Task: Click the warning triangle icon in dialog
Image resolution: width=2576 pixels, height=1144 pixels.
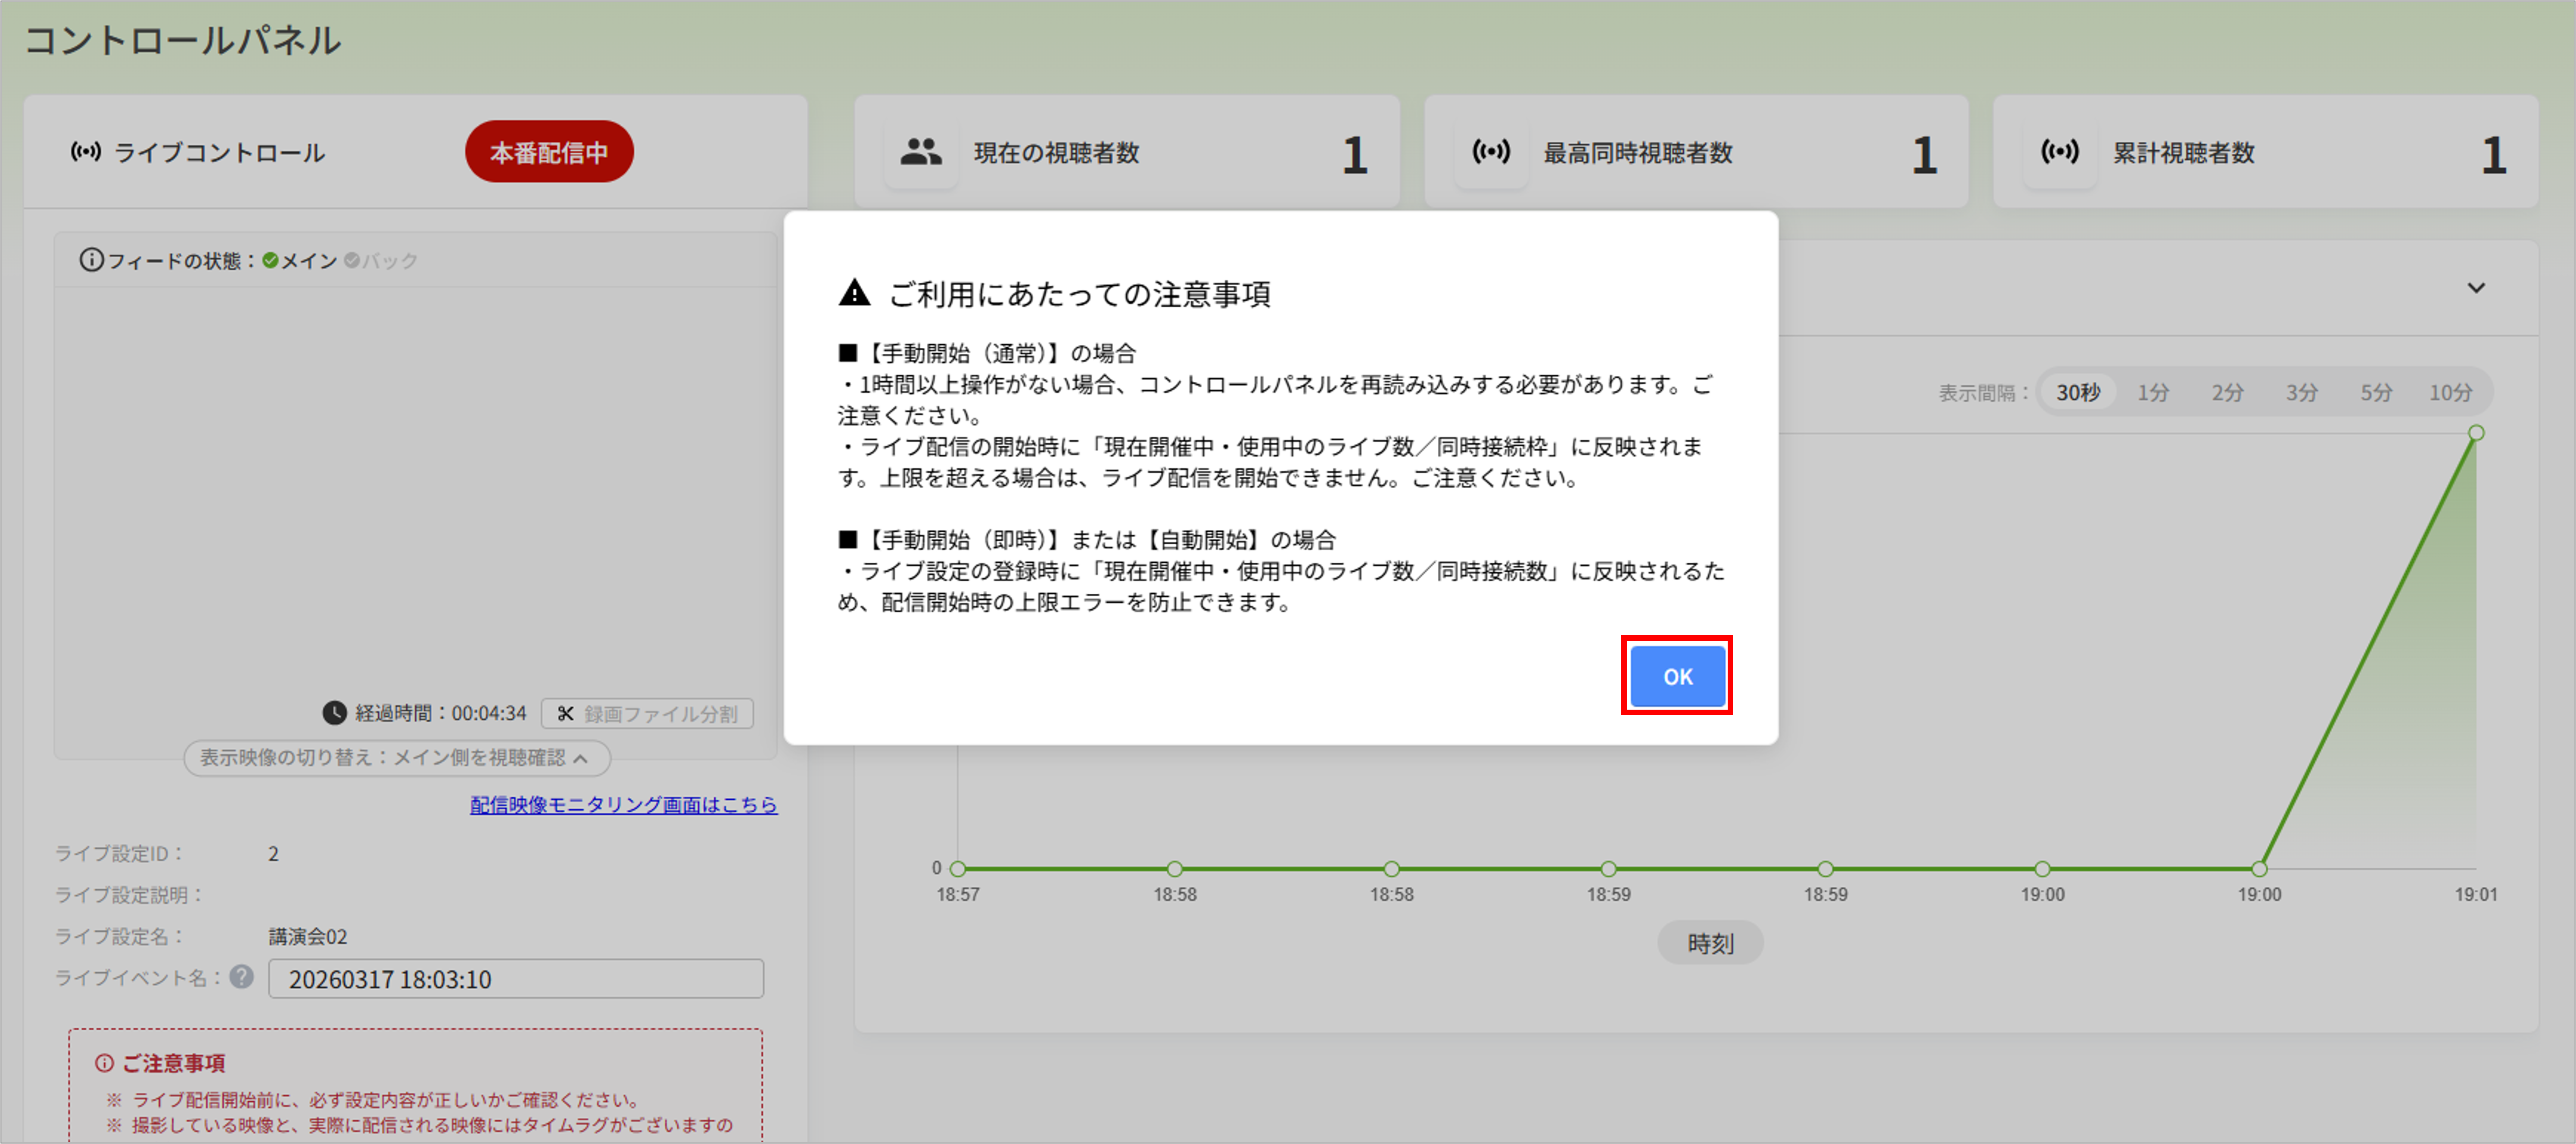Action: tap(854, 293)
